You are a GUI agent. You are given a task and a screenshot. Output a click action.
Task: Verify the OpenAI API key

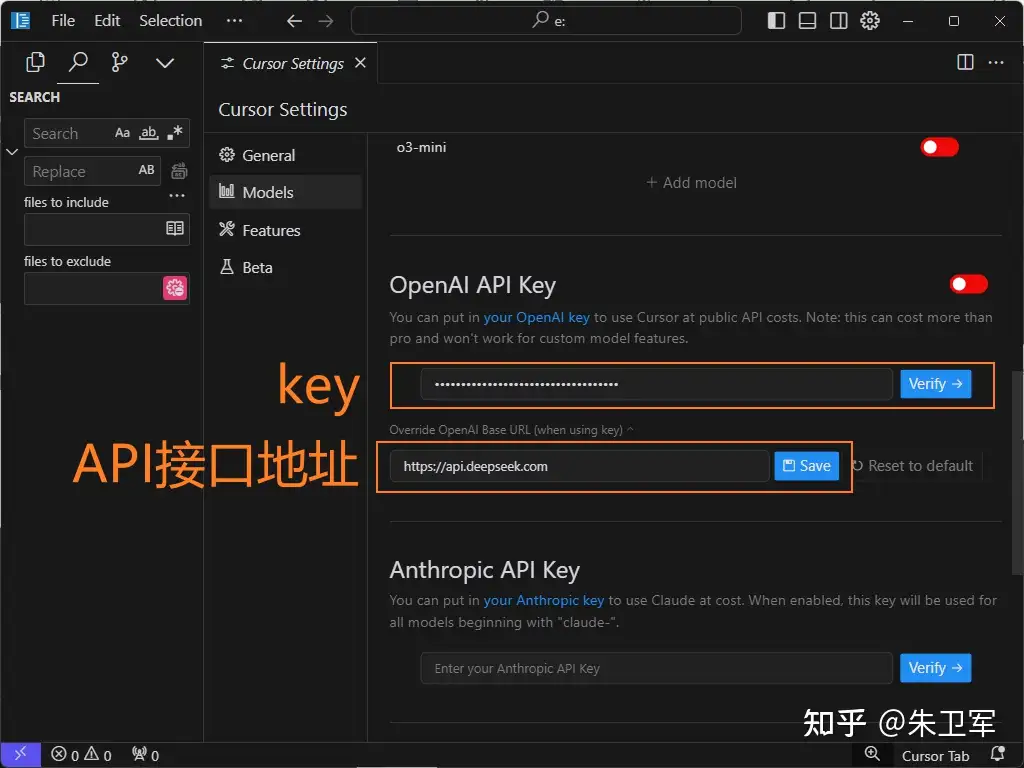[935, 384]
